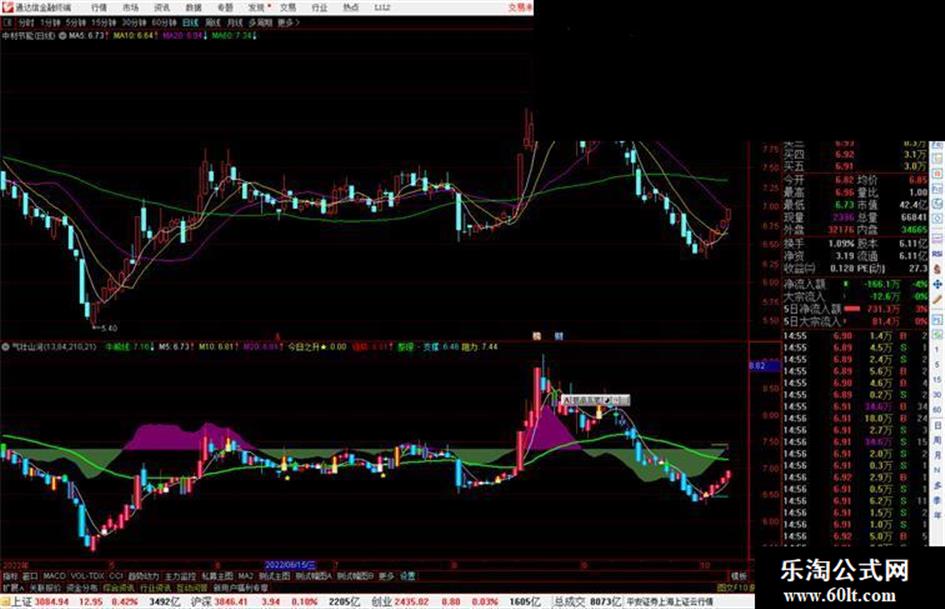Viewport: 945px width, 609px height.
Task: Switch to 60分钟 period
Action: 164,22
